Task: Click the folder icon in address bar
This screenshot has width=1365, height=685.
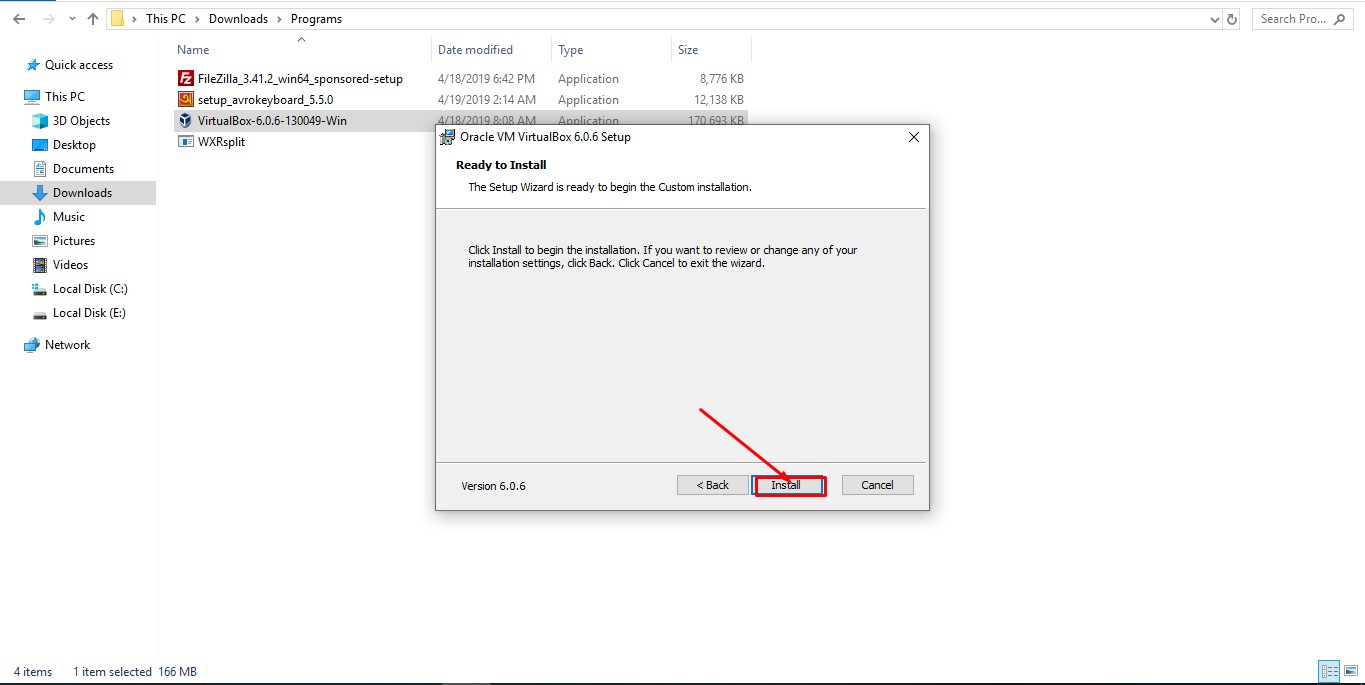Action: click(118, 19)
